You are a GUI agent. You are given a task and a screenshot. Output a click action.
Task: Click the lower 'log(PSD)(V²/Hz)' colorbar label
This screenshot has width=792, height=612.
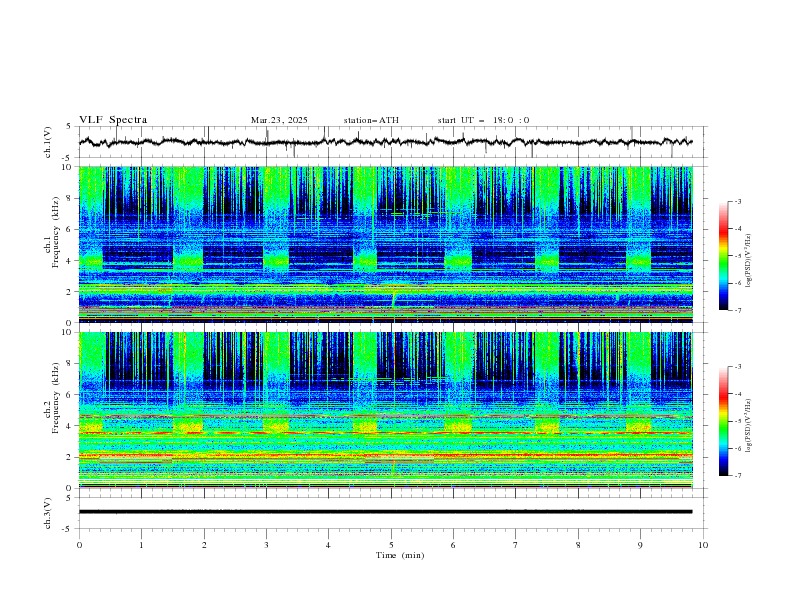(x=749, y=426)
